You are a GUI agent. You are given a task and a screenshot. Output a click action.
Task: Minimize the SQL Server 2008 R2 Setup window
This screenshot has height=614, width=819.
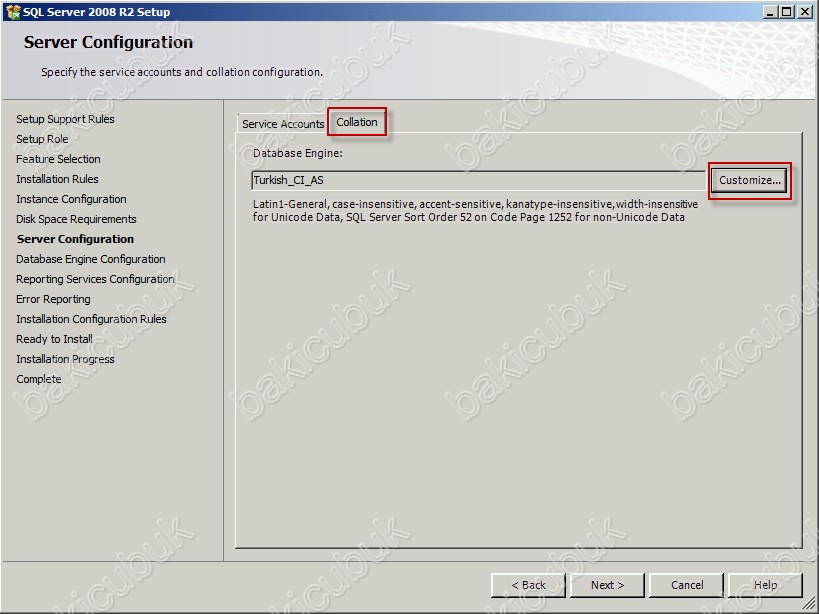769,11
